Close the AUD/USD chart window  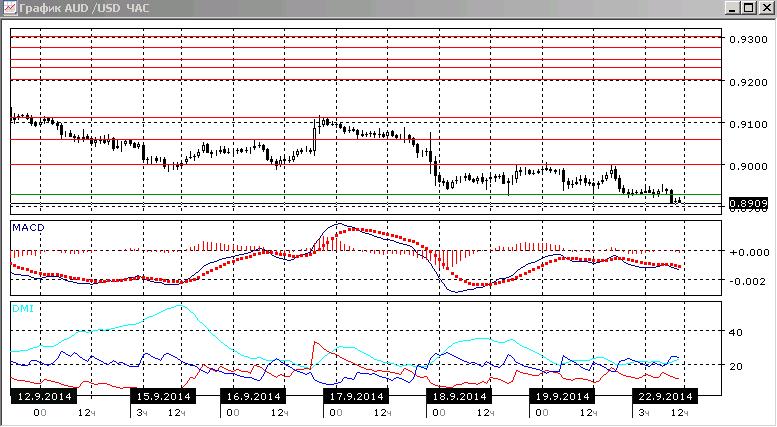[766, 8]
